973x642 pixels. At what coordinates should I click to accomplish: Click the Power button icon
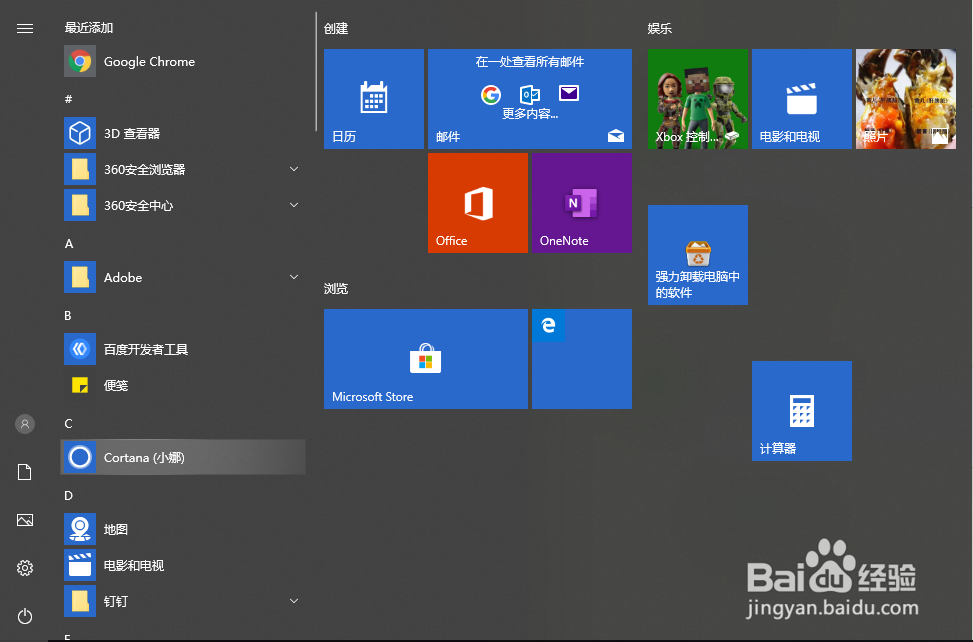pos(25,616)
